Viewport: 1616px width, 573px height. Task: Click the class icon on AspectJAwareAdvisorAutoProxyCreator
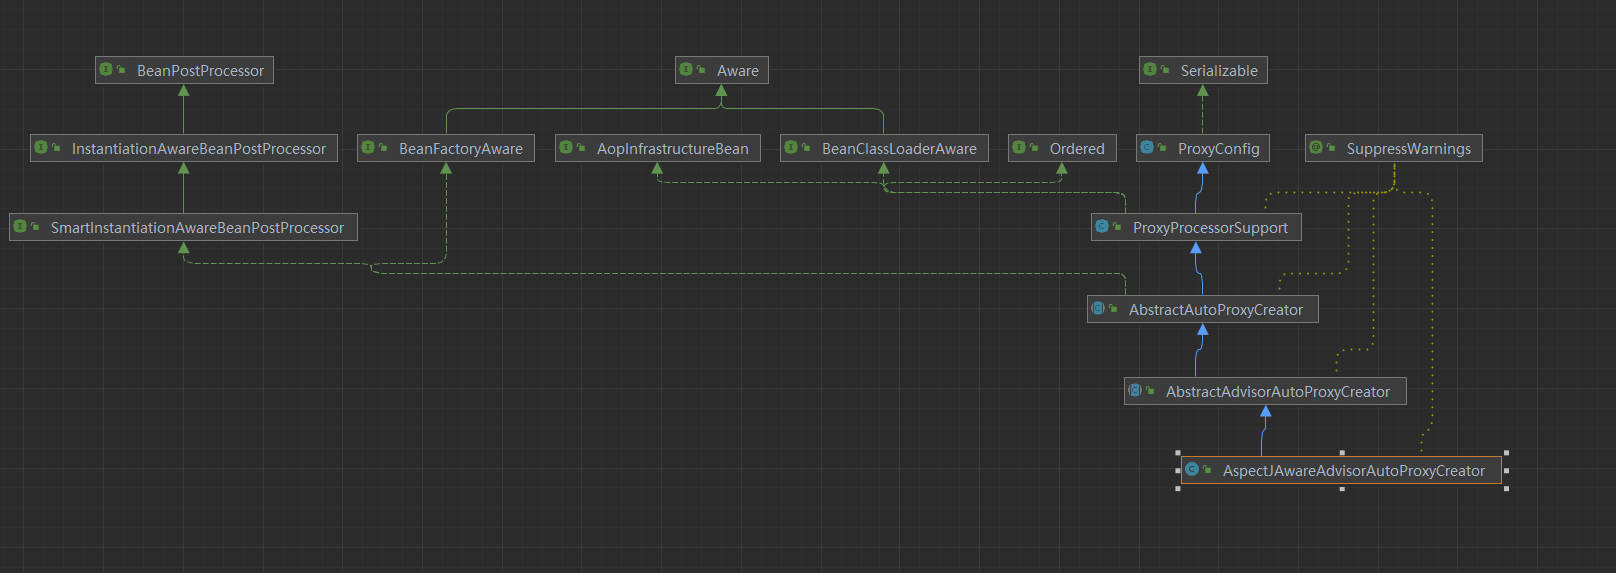point(1192,470)
